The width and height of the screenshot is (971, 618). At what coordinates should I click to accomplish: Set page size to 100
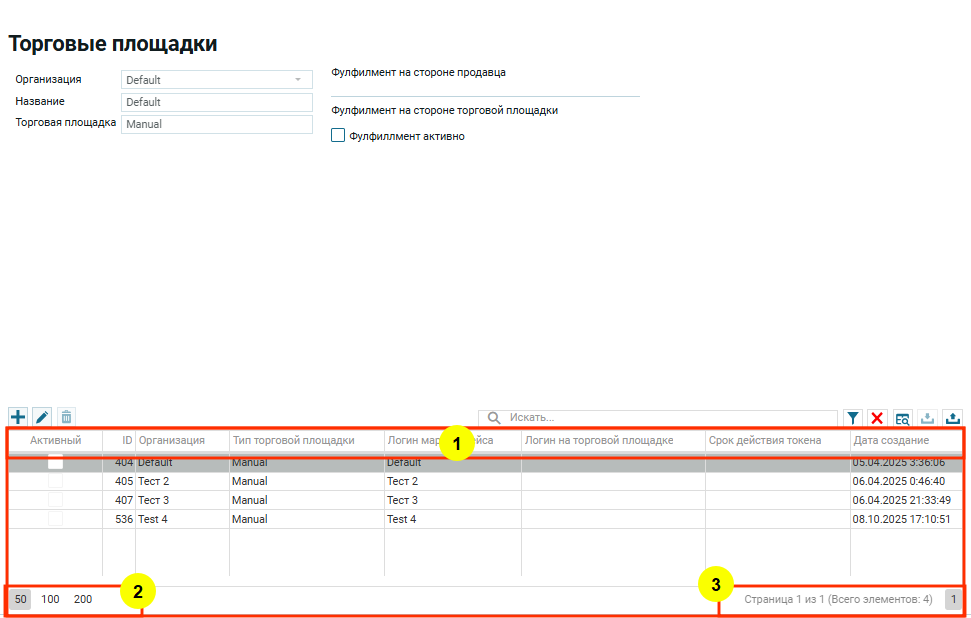(51, 599)
